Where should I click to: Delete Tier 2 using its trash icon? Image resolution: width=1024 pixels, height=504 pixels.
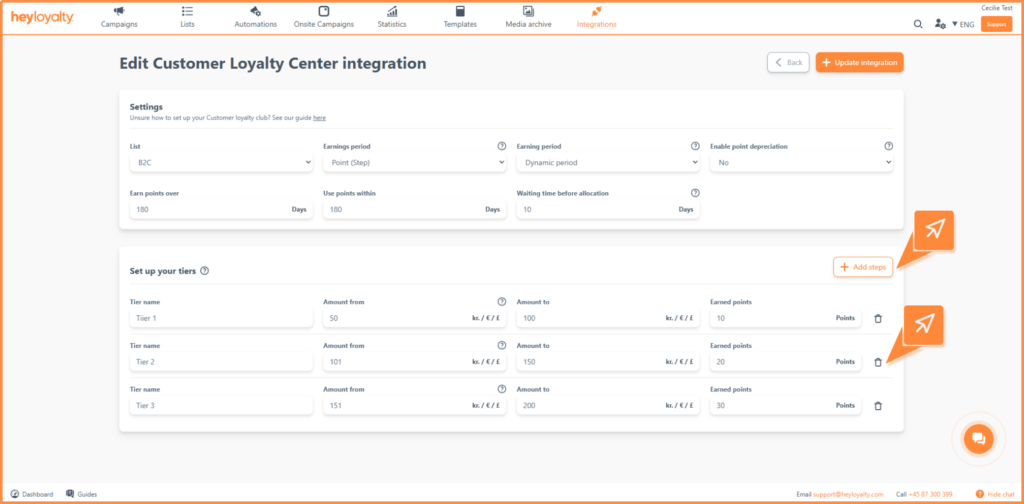878,362
